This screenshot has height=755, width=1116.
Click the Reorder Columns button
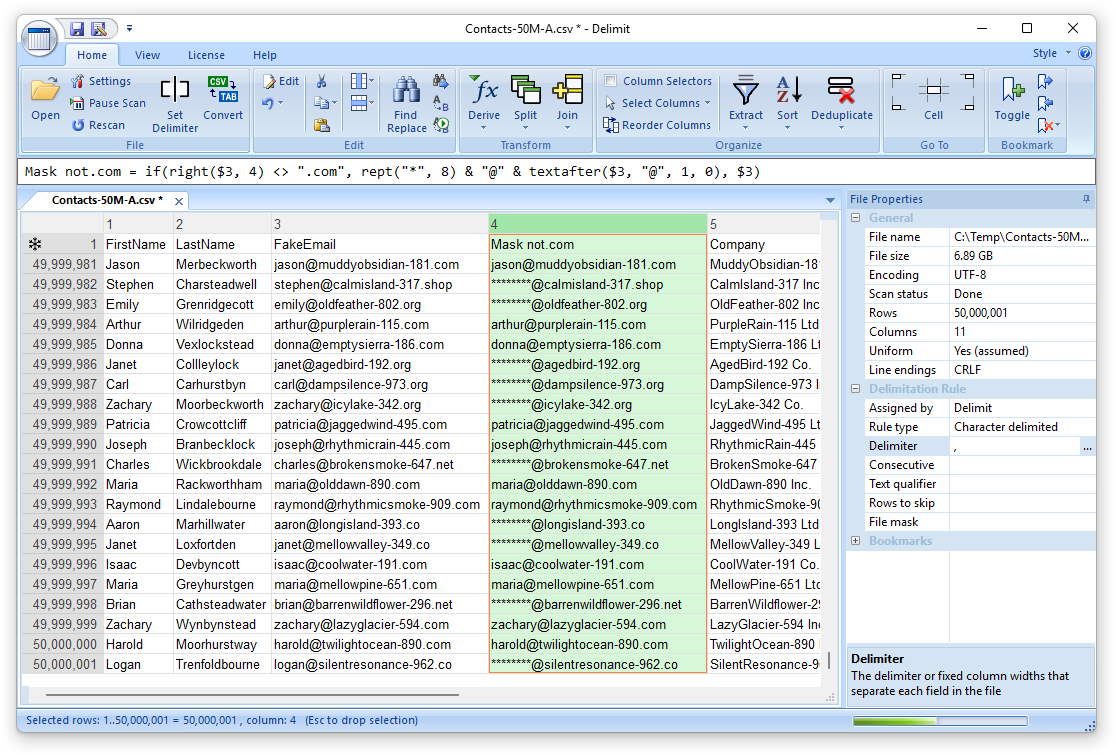(657, 125)
